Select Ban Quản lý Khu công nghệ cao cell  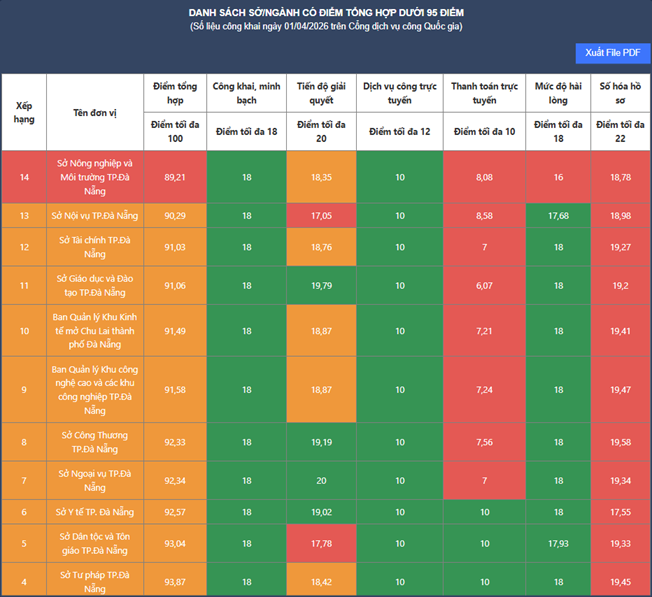click(95, 390)
